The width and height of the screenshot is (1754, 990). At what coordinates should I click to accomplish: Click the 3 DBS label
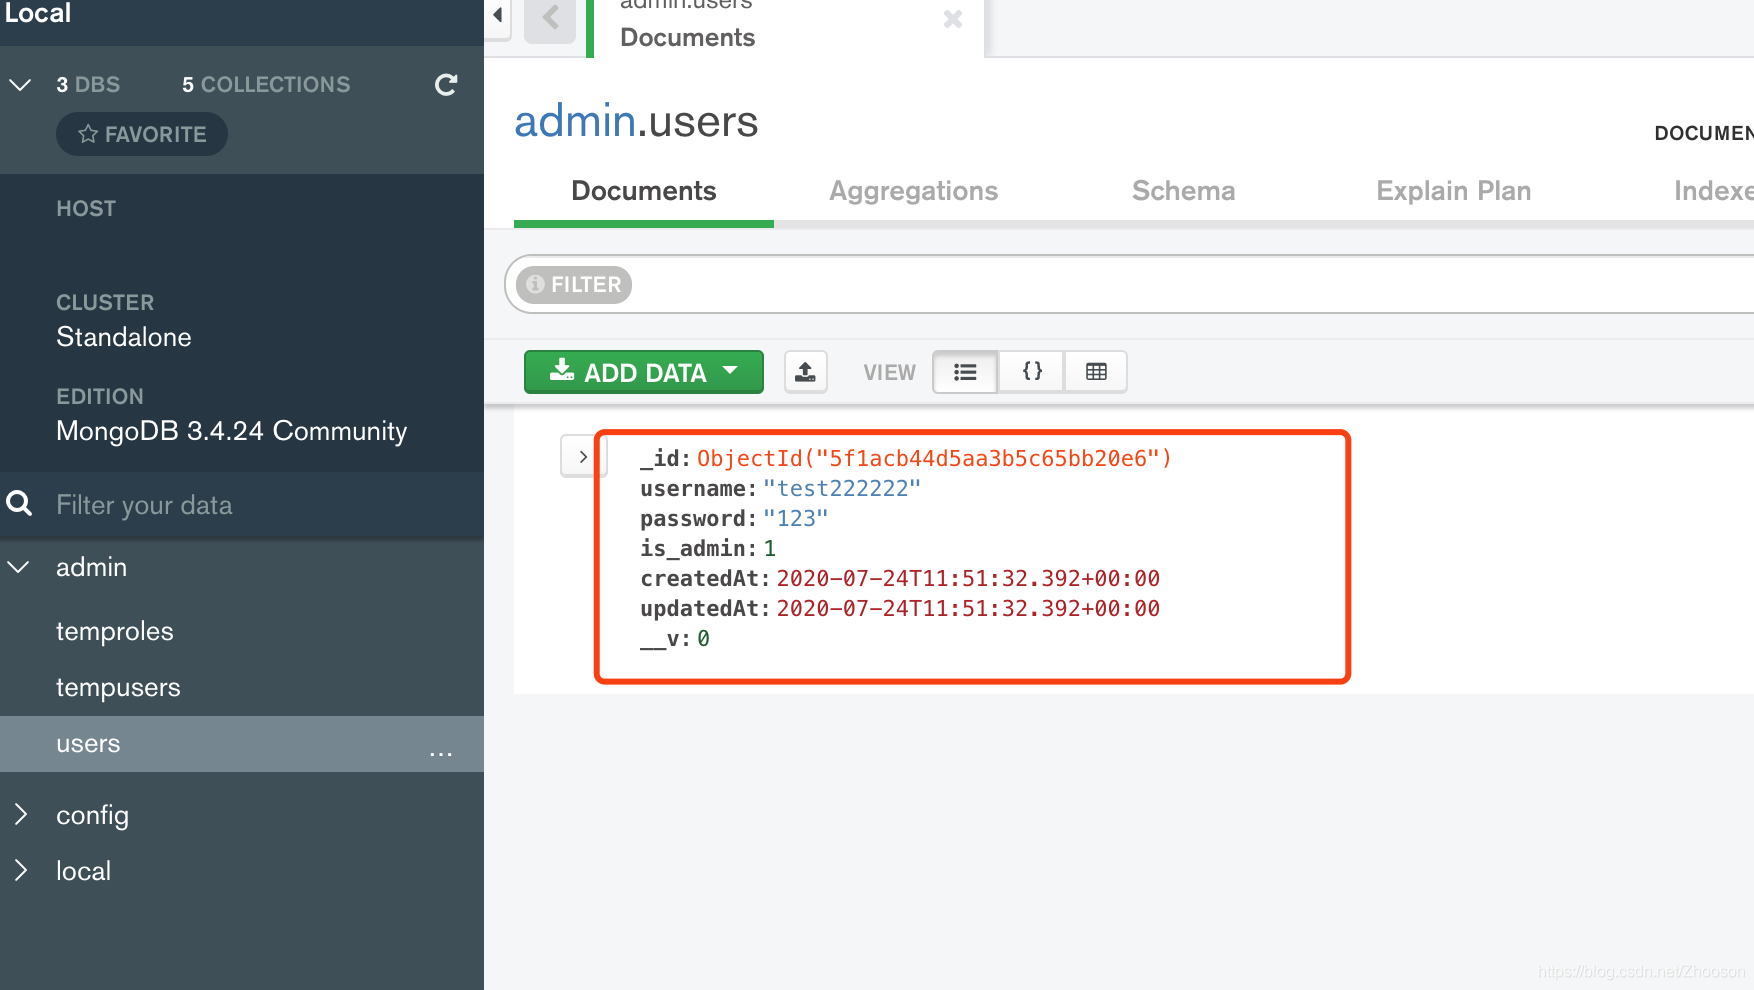[88, 85]
